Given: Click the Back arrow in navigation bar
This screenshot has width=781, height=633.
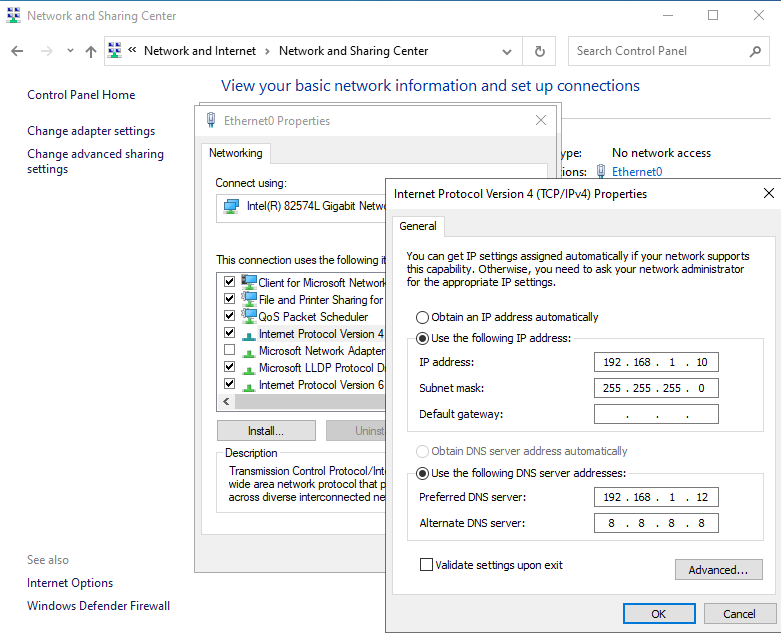Looking at the screenshot, I should (17, 51).
